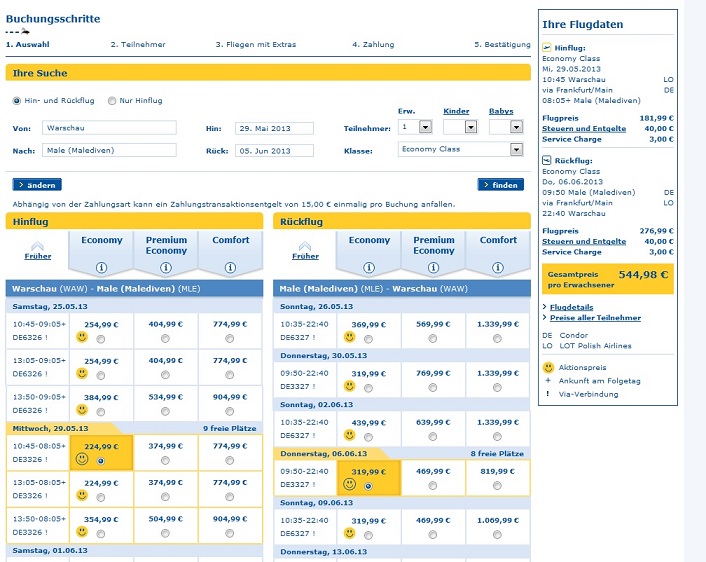Go to step 5. Bestätigung
The width and height of the screenshot is (706, 562).
point(502,45)
